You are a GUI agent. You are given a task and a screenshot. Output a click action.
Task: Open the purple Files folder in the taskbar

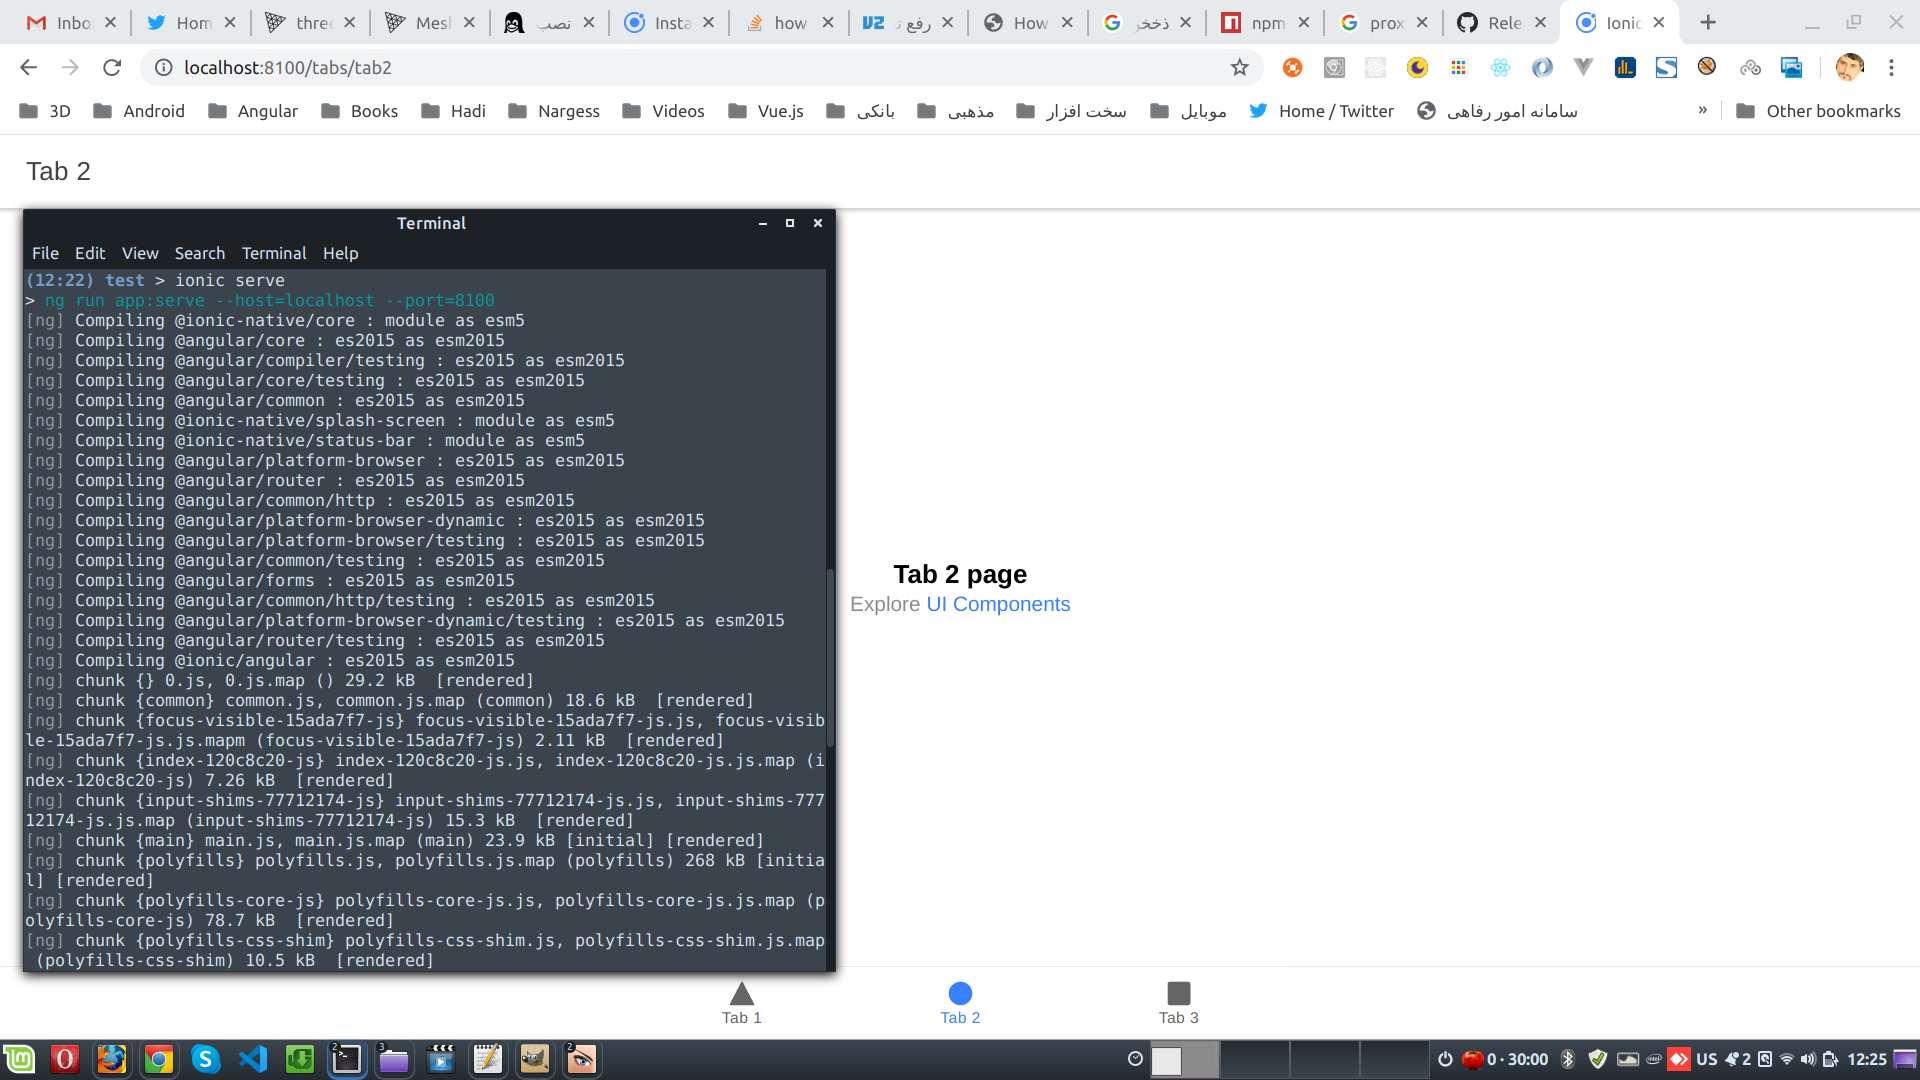394,1059
